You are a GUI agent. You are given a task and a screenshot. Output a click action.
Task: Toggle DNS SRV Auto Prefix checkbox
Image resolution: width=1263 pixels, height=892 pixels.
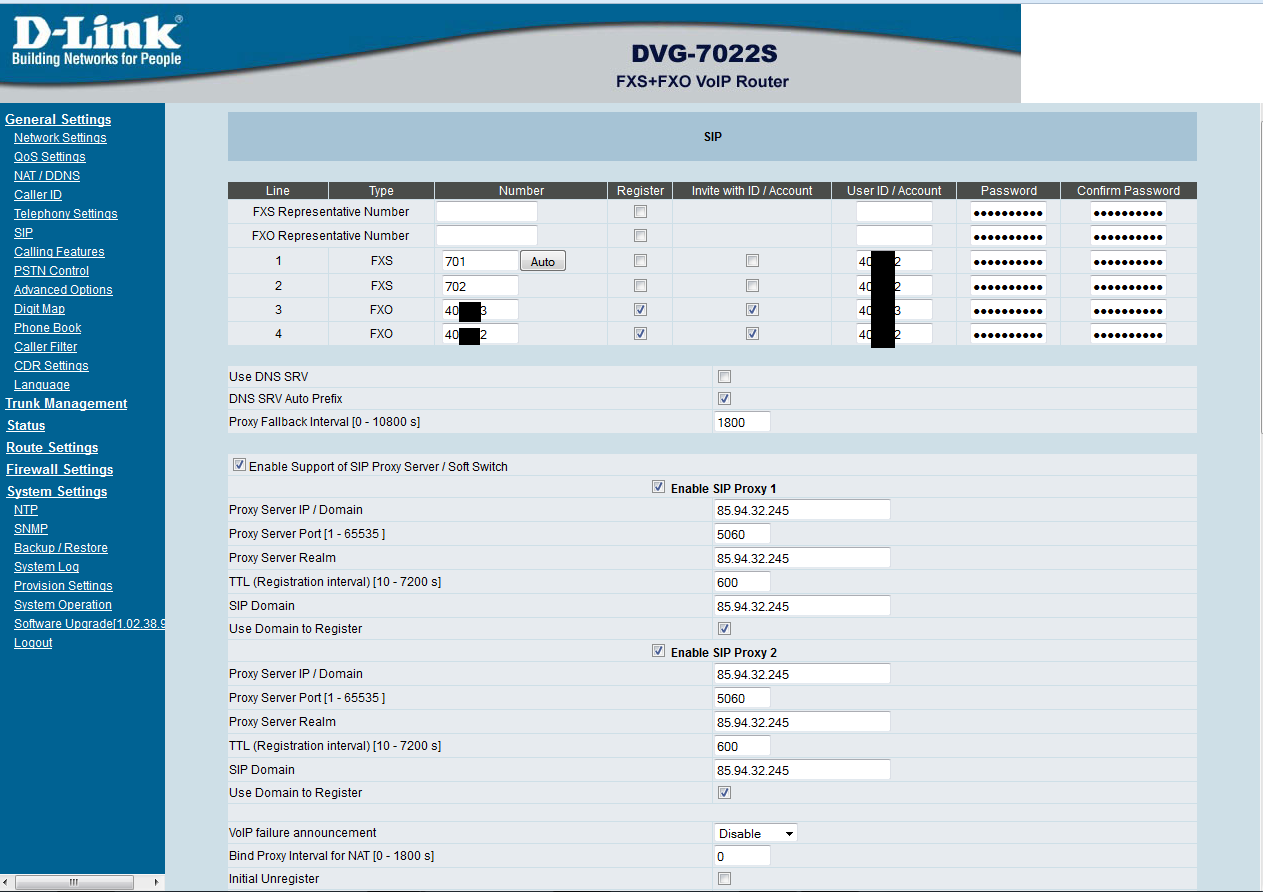pos(725,398)
